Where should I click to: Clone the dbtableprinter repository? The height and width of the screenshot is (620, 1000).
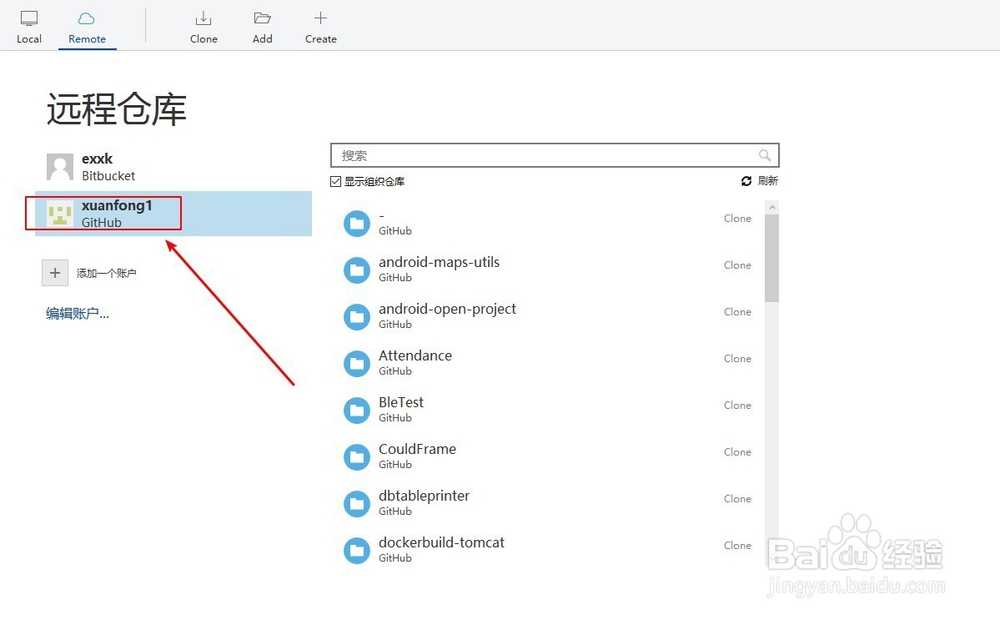click(737, 499)
